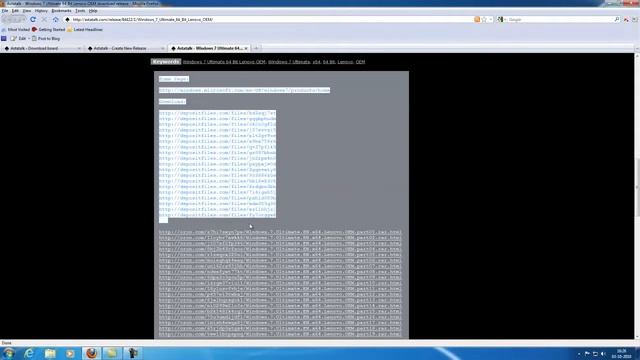
Task: Open the x64 keyword link
Action: coord(316,62)
